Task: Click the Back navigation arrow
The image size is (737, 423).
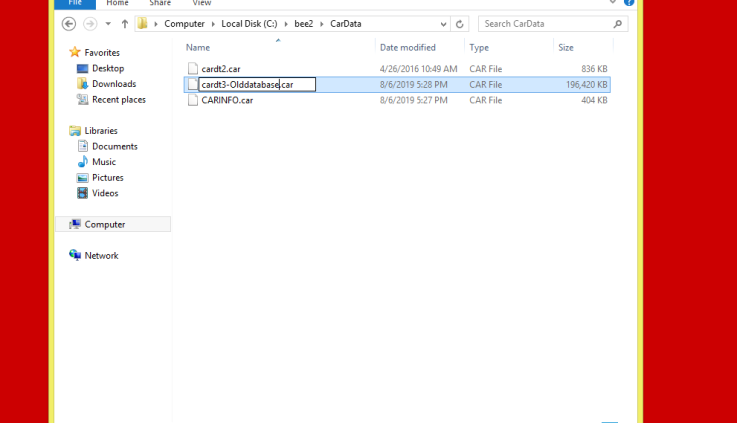Action: point(69,24)
